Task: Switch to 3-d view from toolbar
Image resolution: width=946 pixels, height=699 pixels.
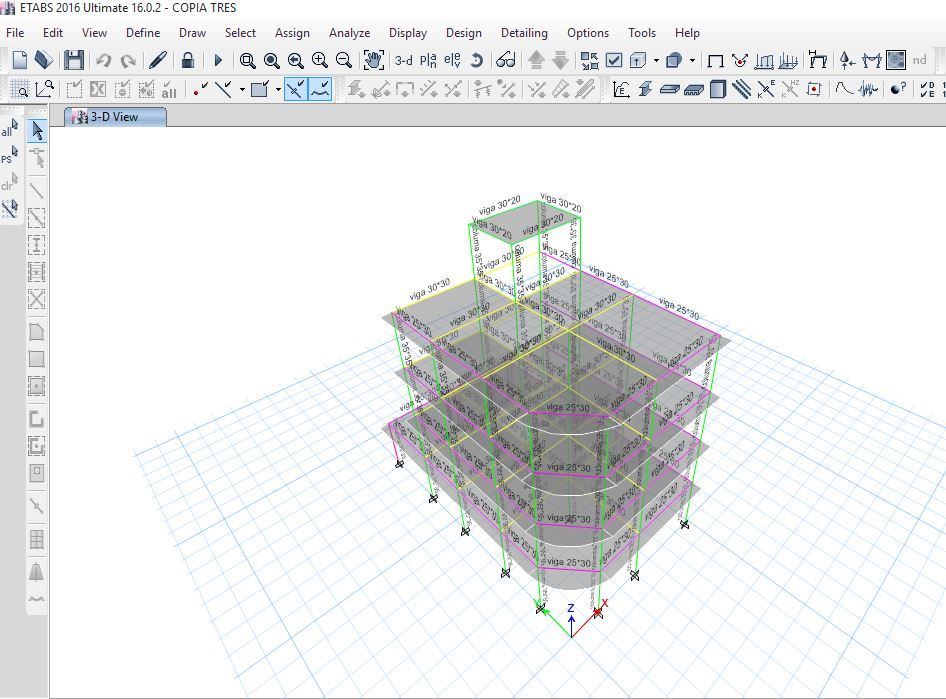Action: pyautogui.click(x=404, y=61)
